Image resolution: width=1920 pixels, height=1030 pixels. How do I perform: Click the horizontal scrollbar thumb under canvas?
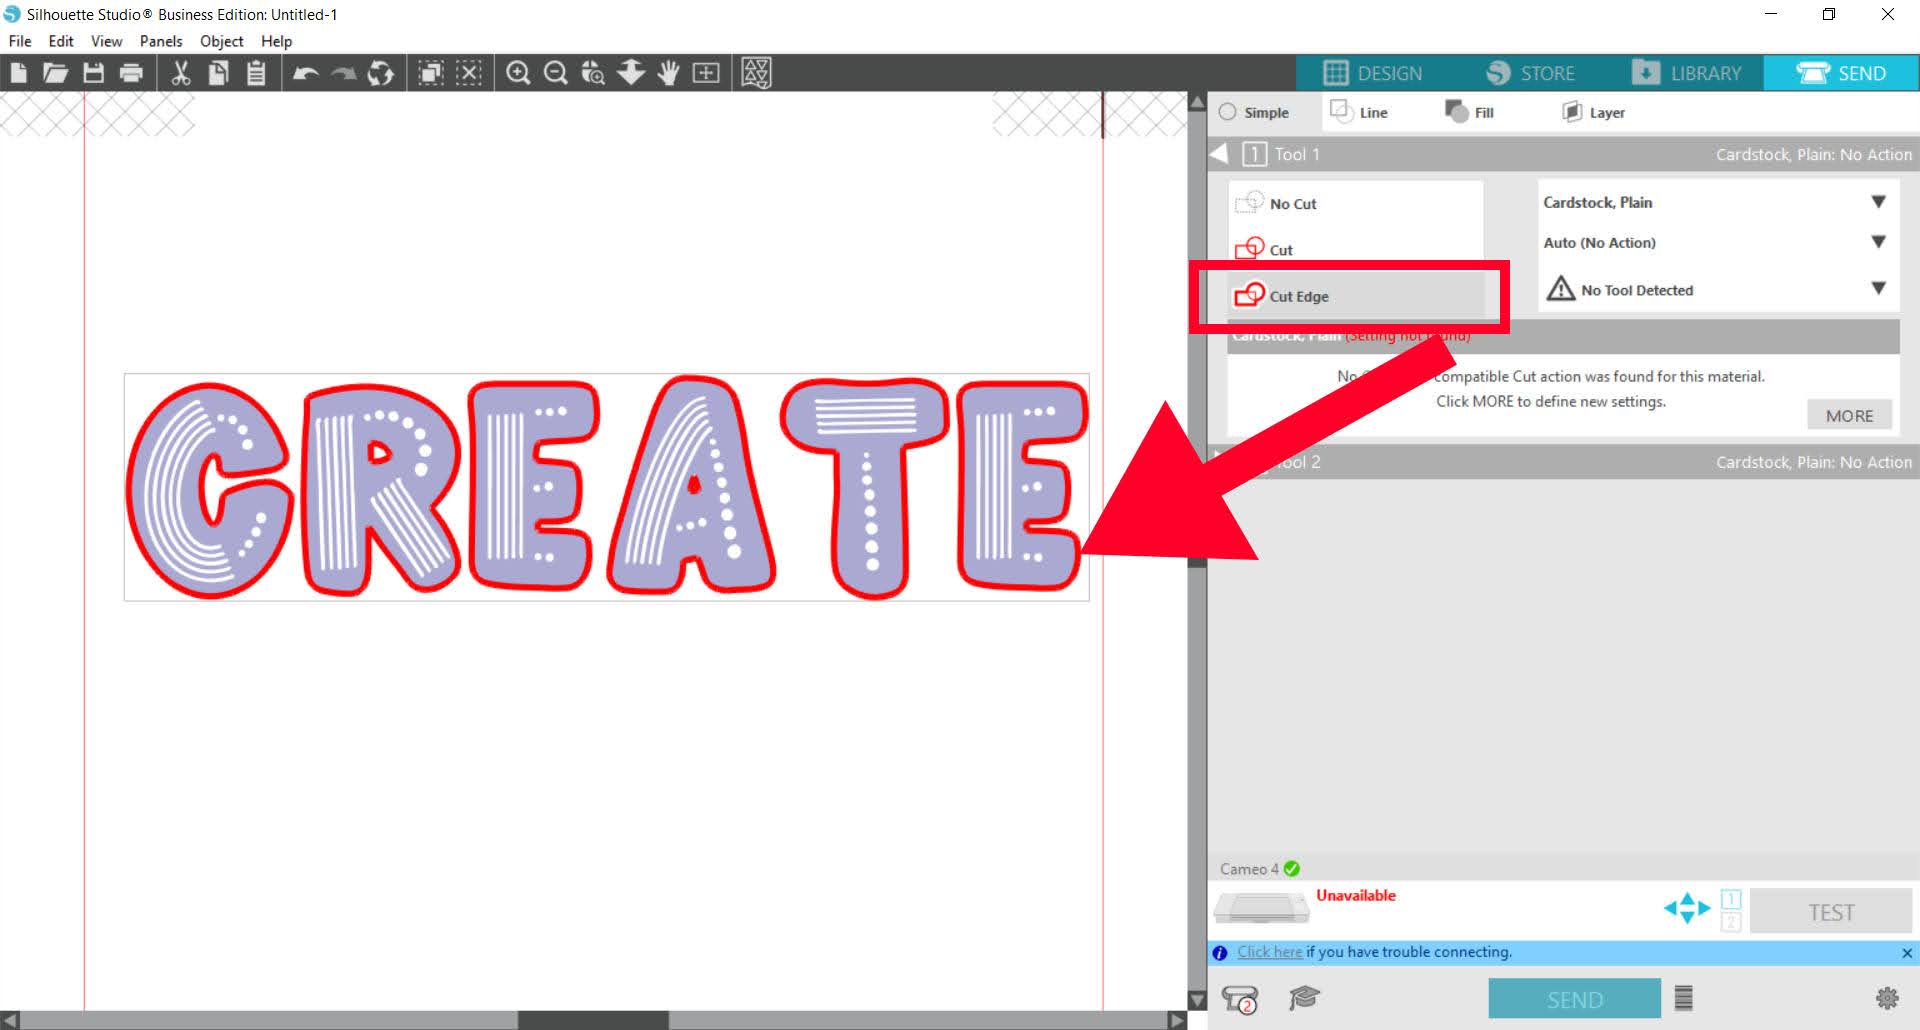593,1020
